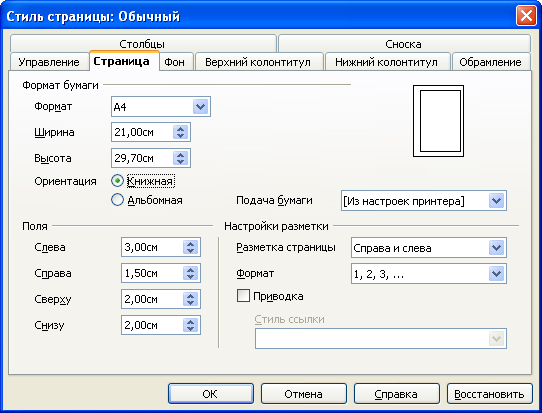542x413 pixels.
Task: Increase Ширина with up arrow
Action: [x=180, y=128]
